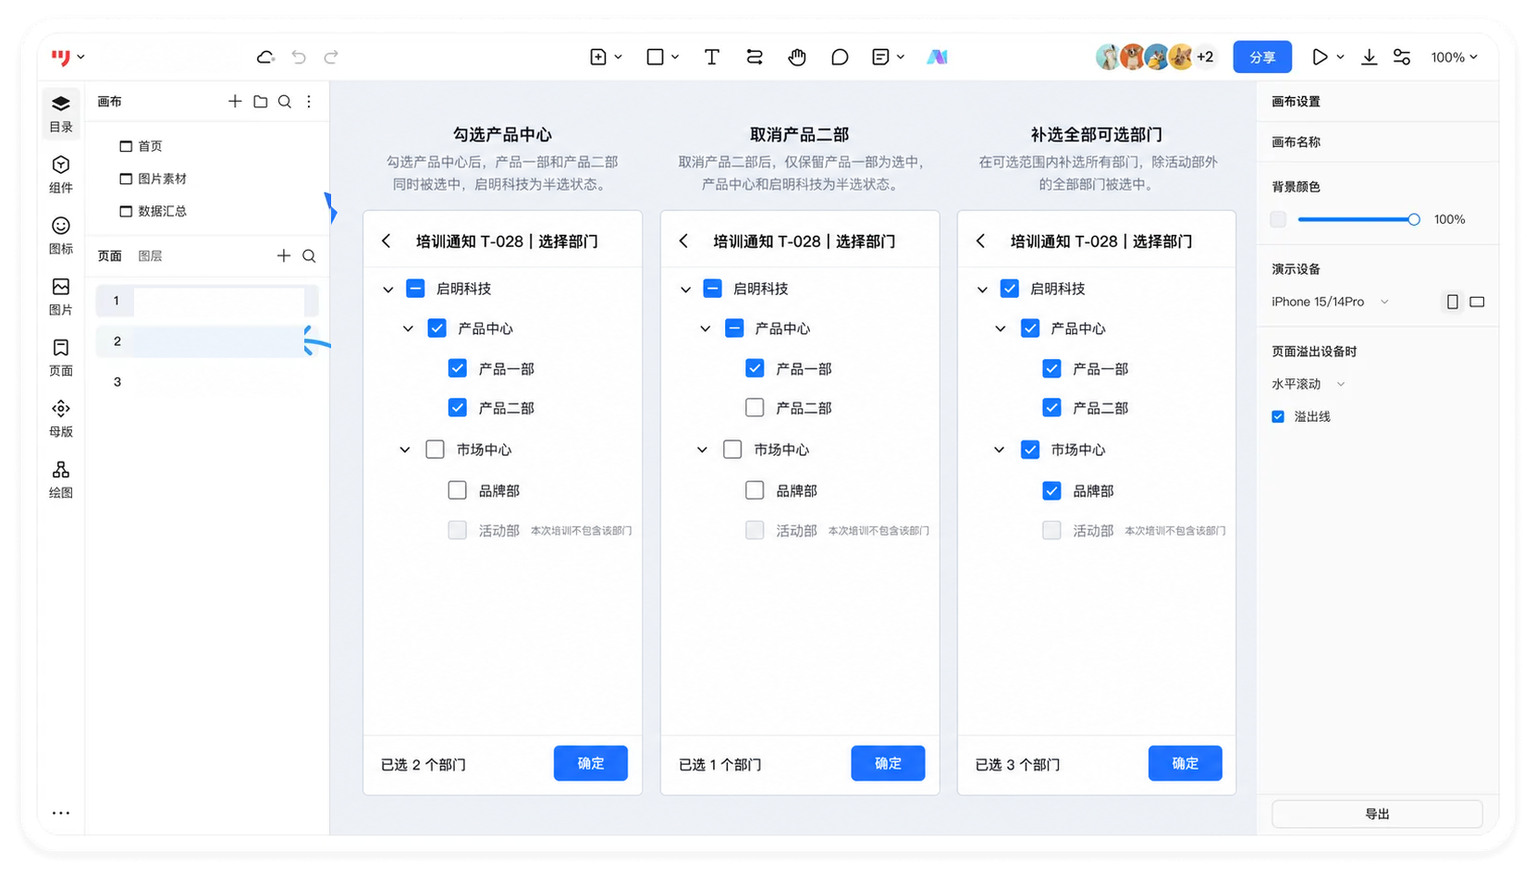Select the connector line tool

754,57
